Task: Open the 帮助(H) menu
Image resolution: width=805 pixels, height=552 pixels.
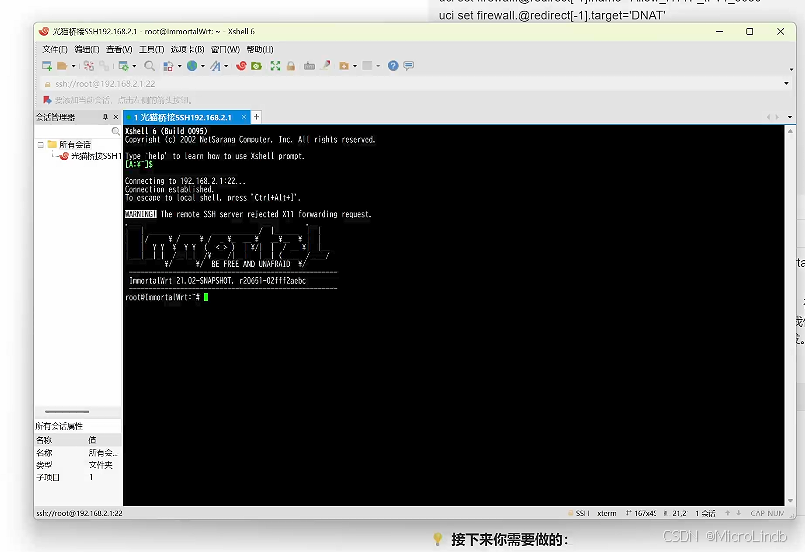Action: (x=260, y=49)
